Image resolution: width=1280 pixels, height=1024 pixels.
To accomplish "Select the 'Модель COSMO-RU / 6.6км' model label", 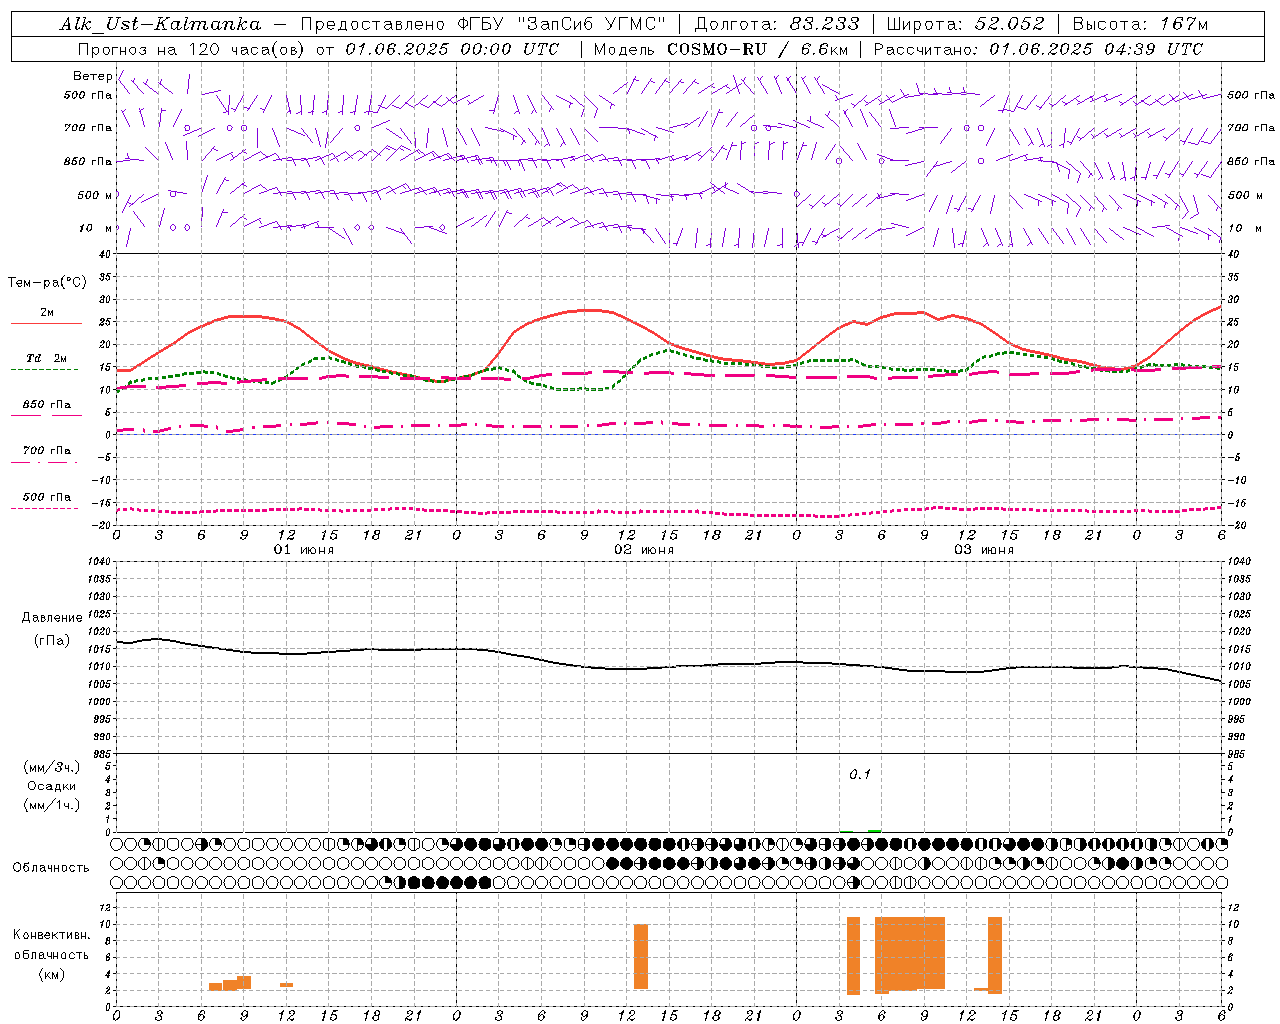I will [721, 49].
